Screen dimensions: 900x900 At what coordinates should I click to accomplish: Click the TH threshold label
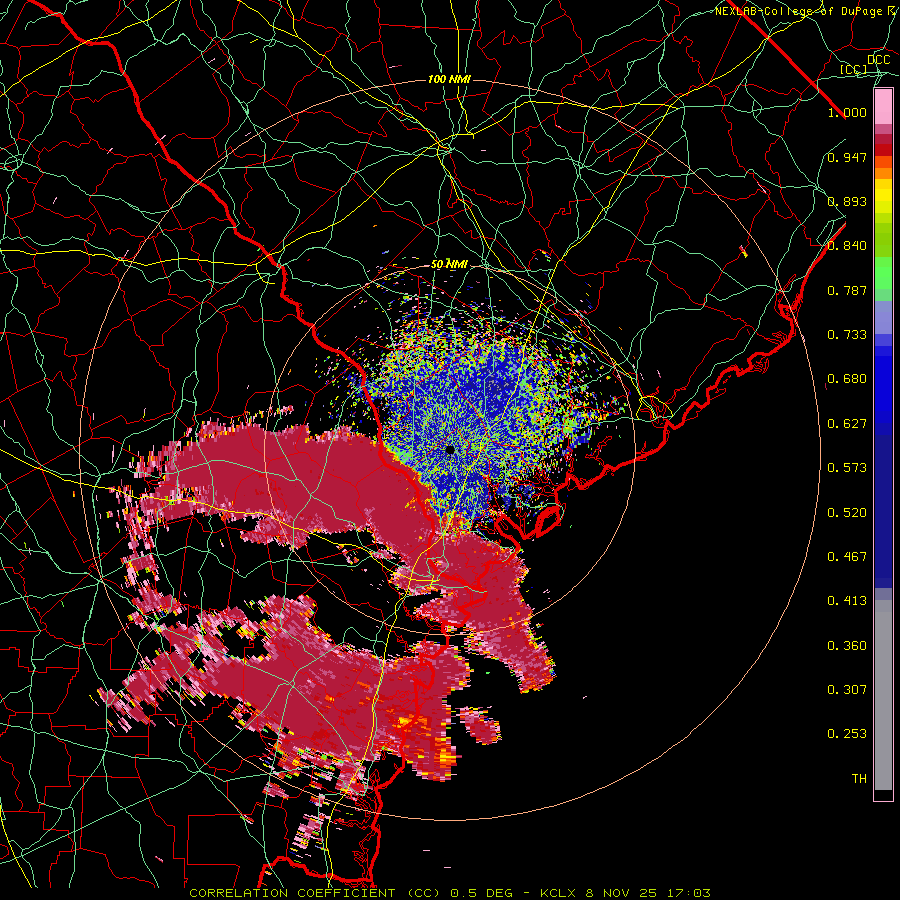(x=859, y=779)
